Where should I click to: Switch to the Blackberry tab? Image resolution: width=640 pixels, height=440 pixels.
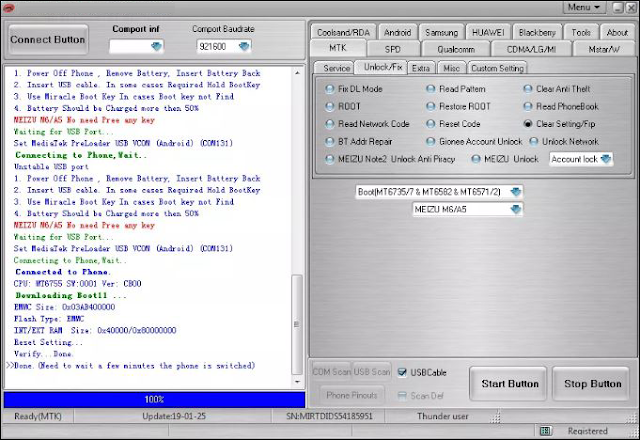537,33
